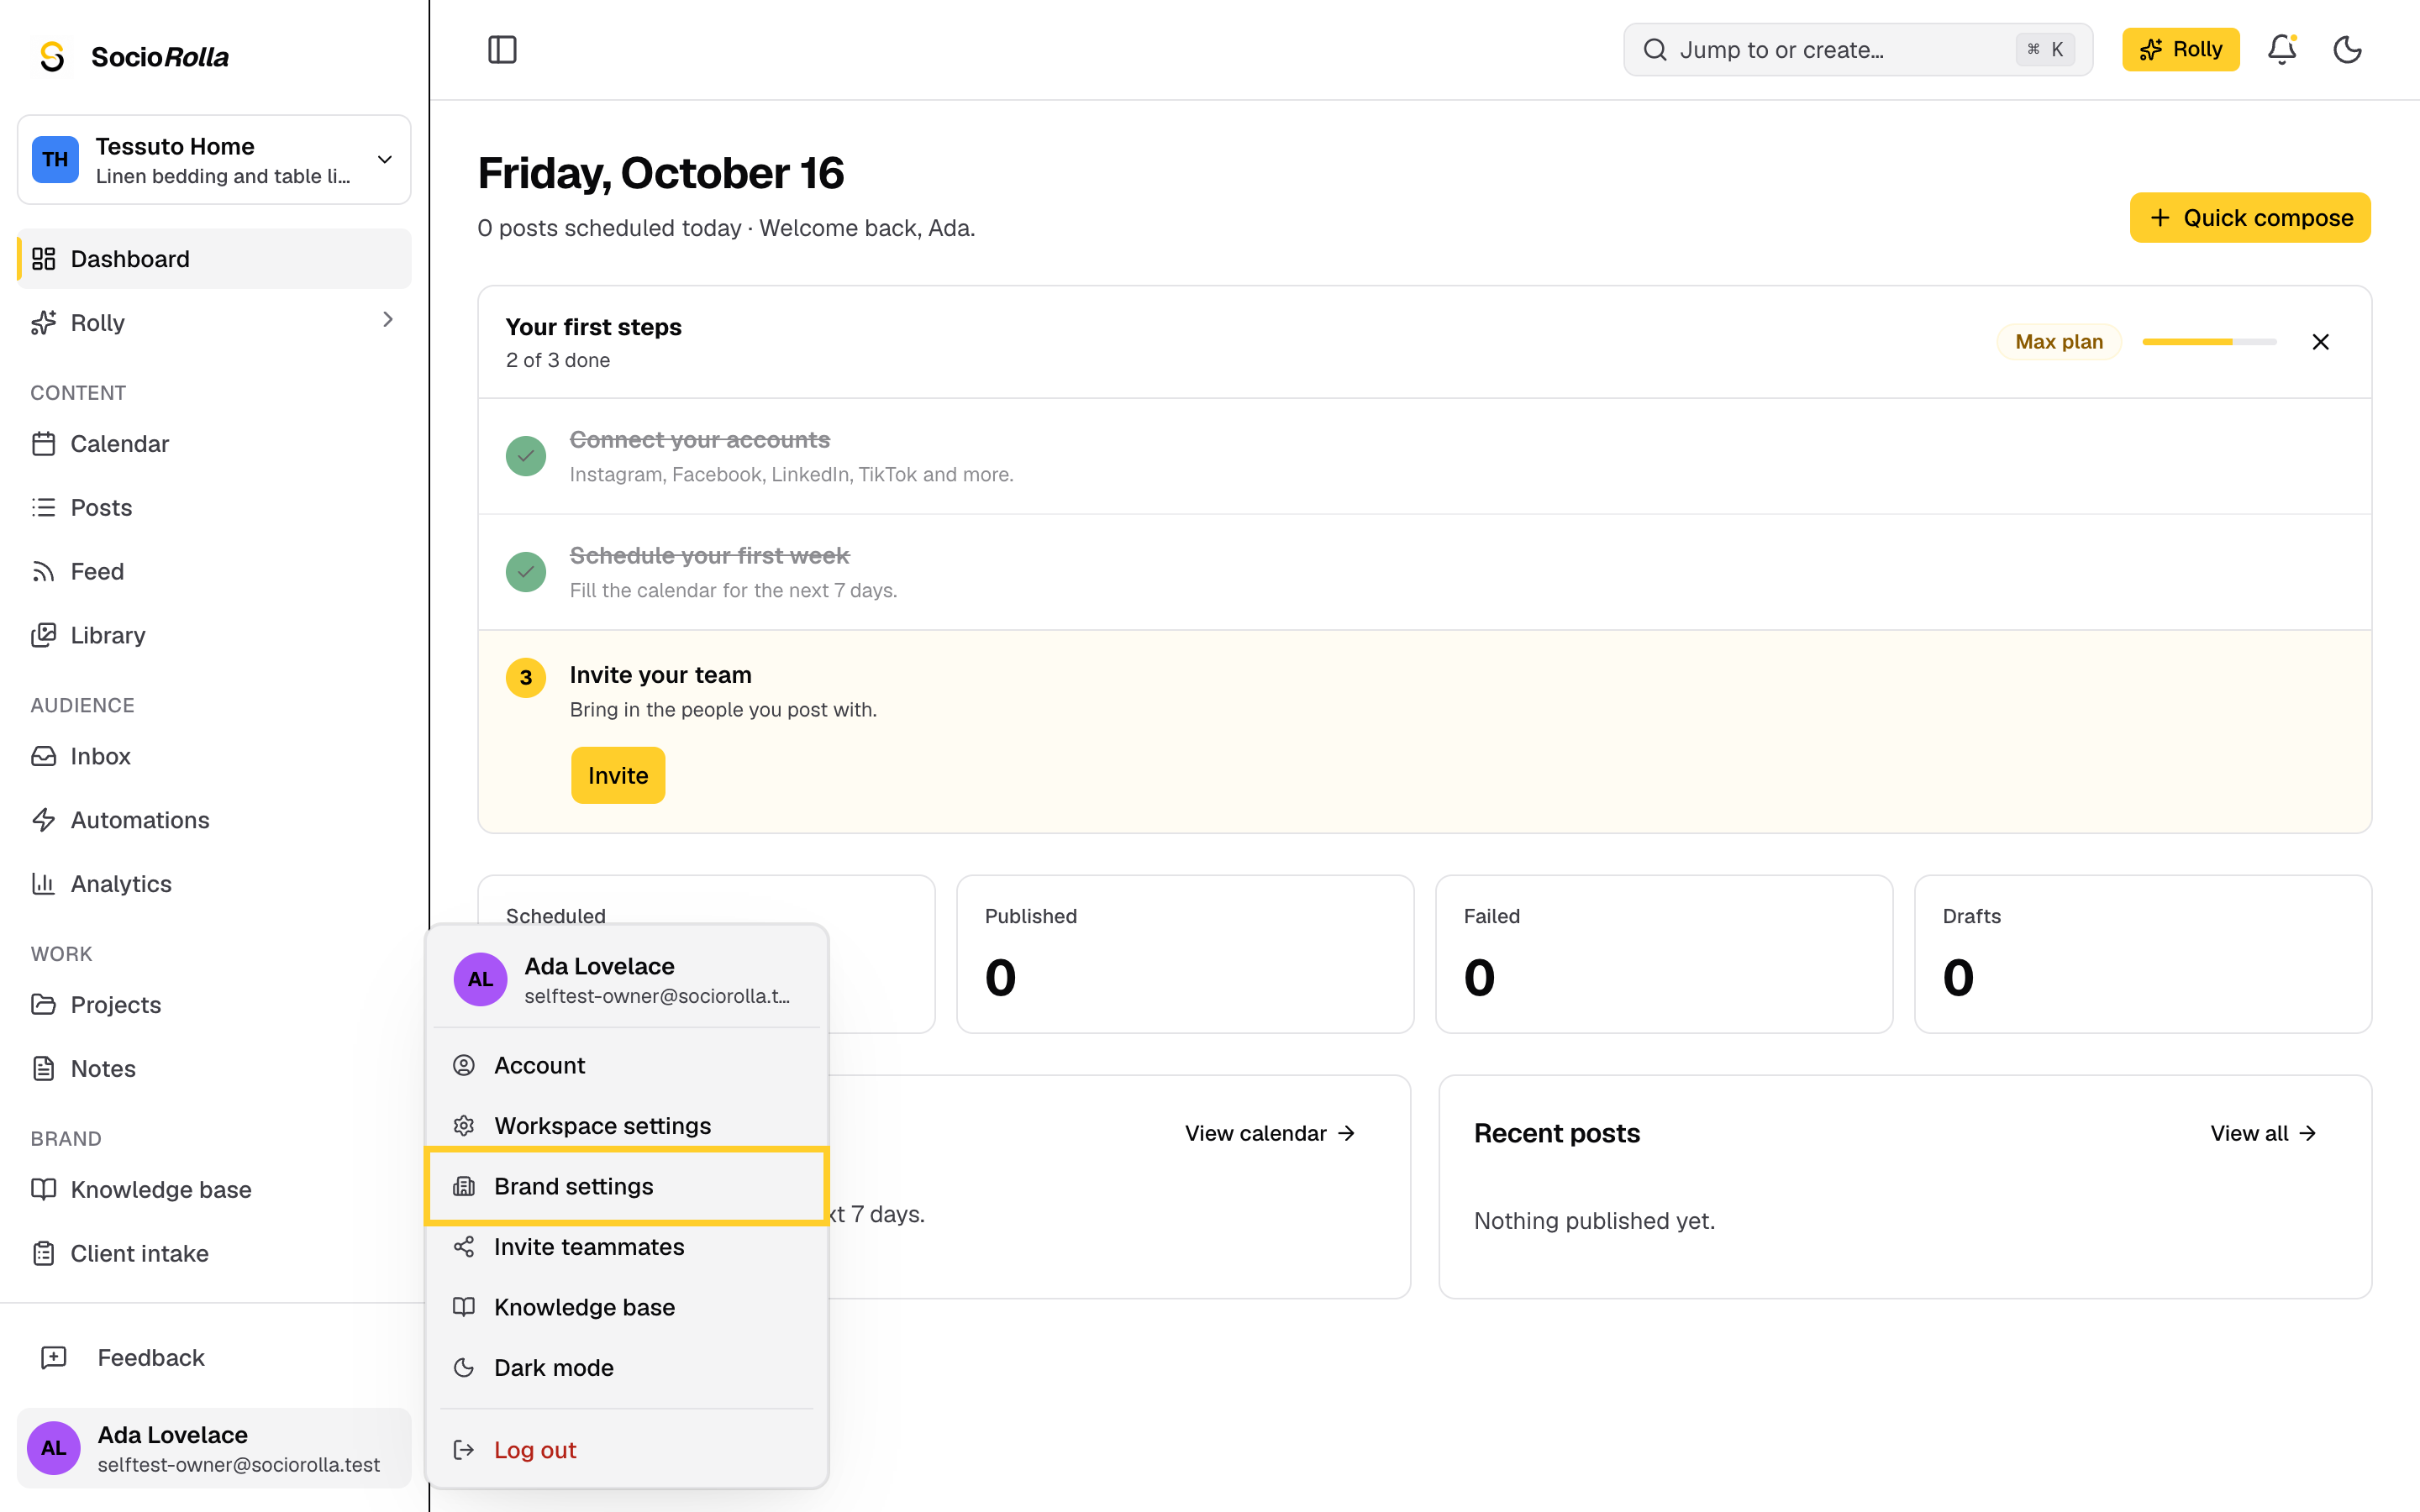Click the Invite your team step title

click(x=660, y=675)
